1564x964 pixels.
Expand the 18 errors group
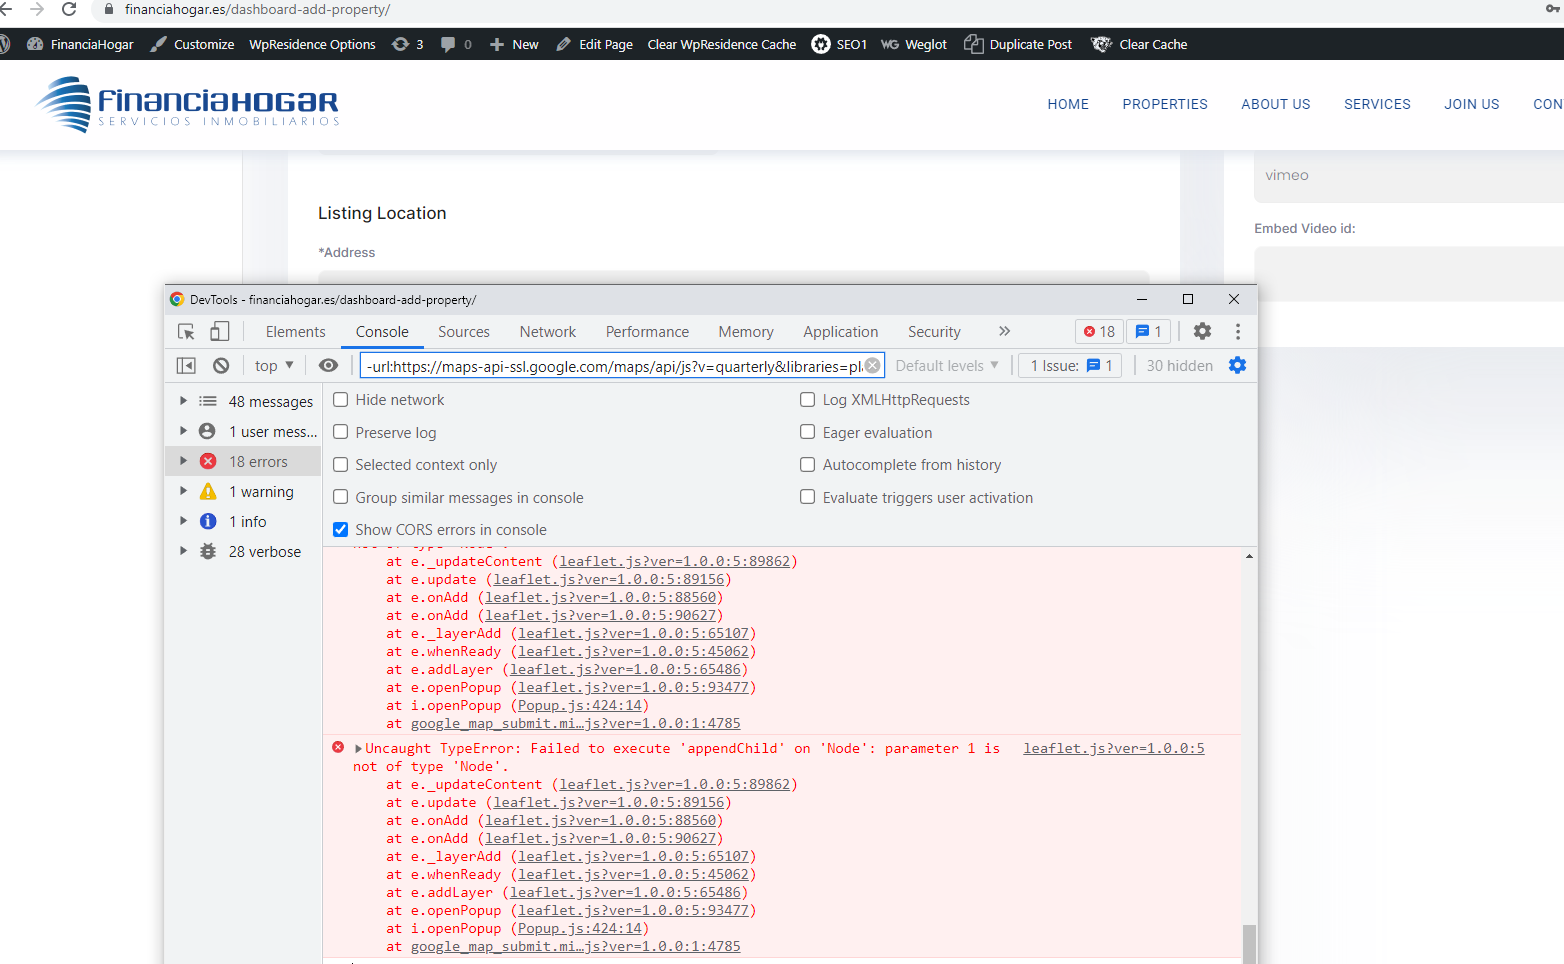(x=183, y=461)
